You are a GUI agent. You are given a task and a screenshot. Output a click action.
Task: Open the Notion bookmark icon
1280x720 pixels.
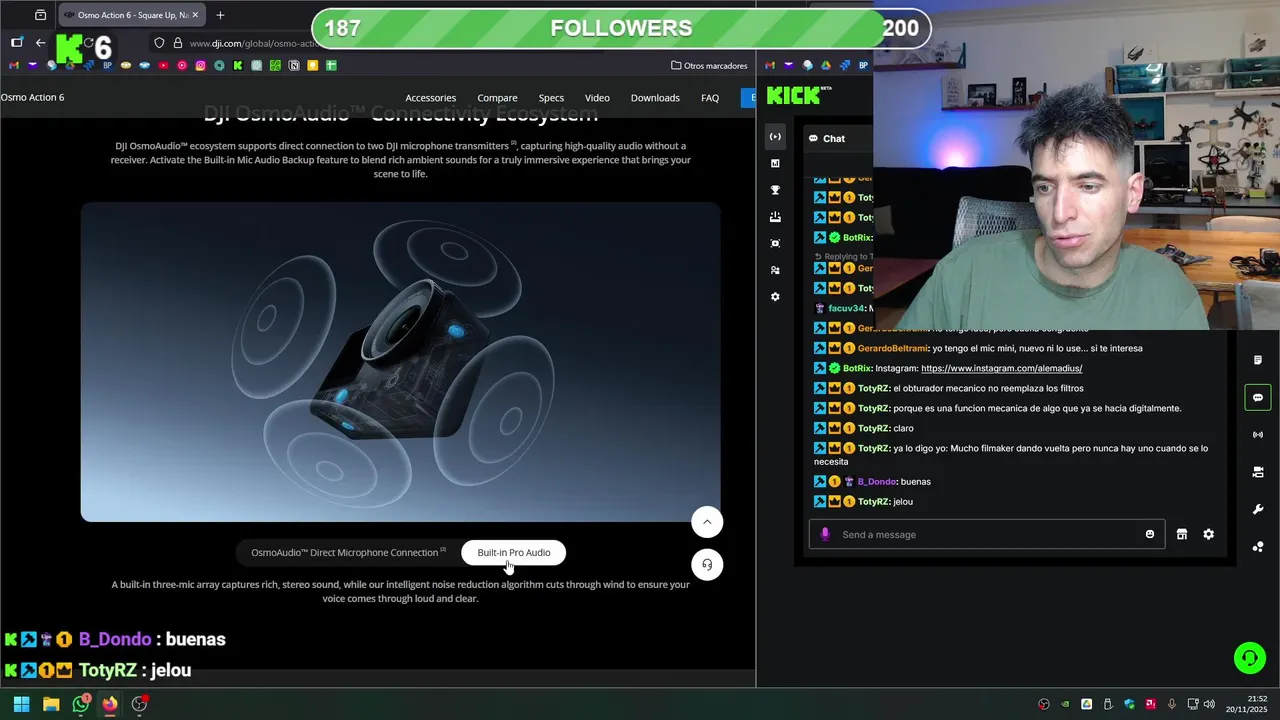click(294, 66)
